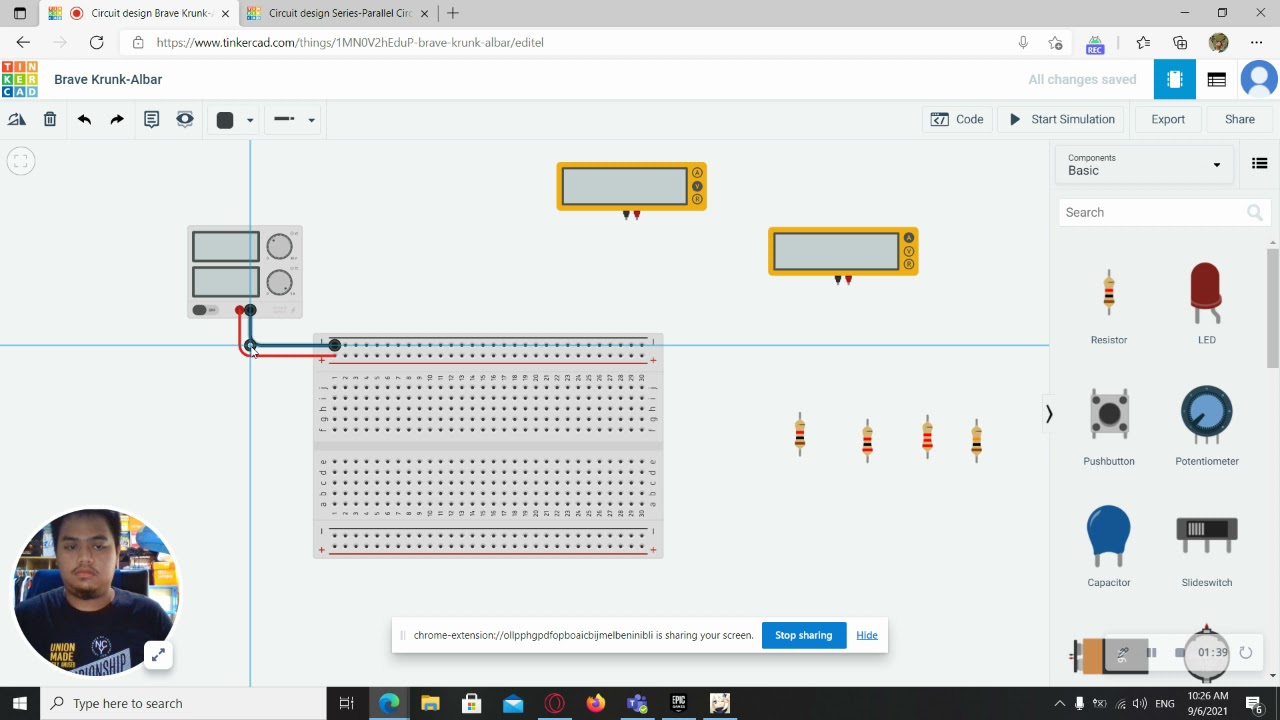Screen dimensions: 1280x720
Task: Switch to Series-Parallel Circuit browser tab
Action: 338,13
